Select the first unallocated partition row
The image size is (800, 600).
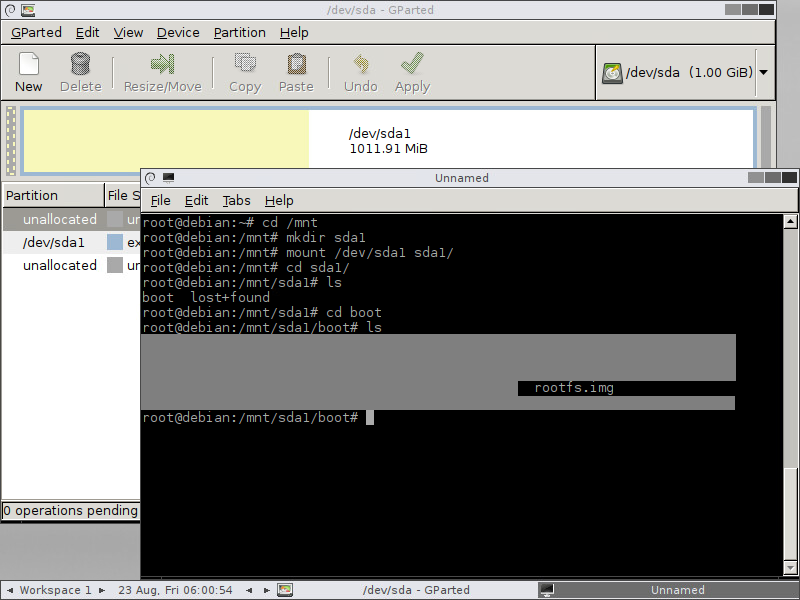(x=71, y=219)
